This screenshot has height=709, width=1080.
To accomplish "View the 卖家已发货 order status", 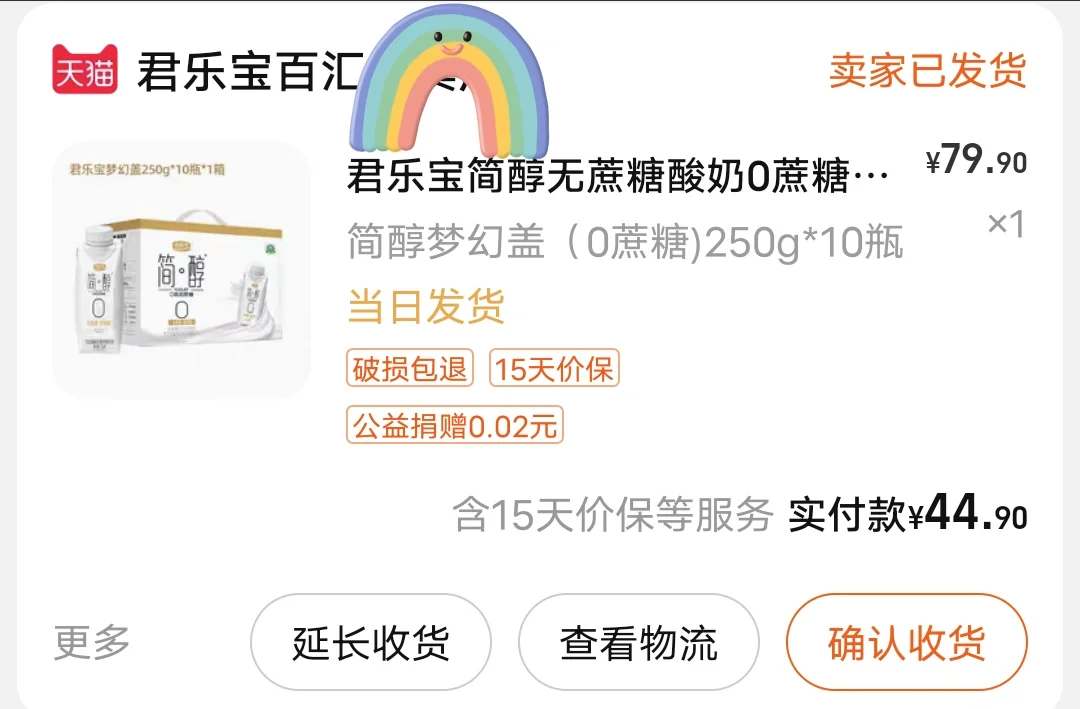I will 927,70.
